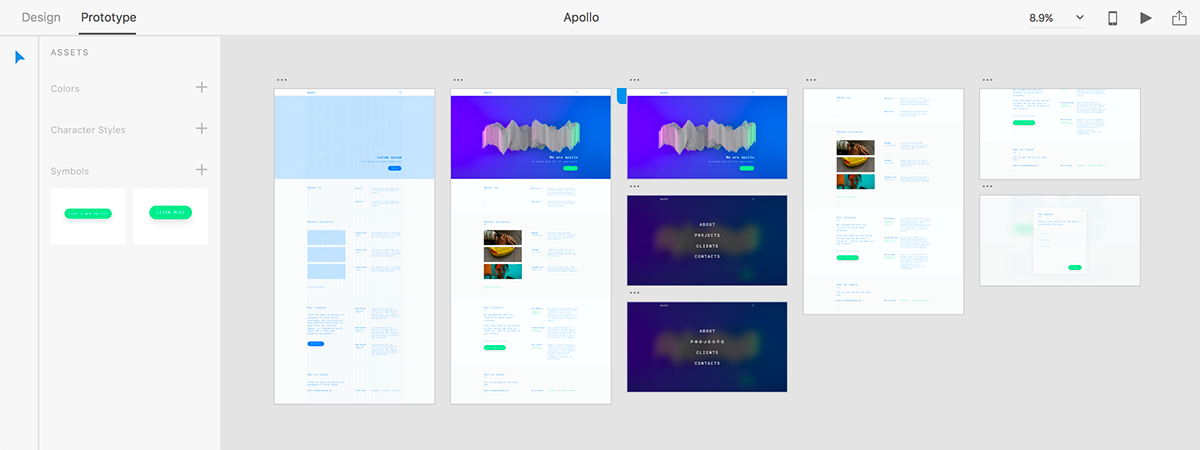
Task: Select green button in rightmost top artboard
Action: point(1023,122)
